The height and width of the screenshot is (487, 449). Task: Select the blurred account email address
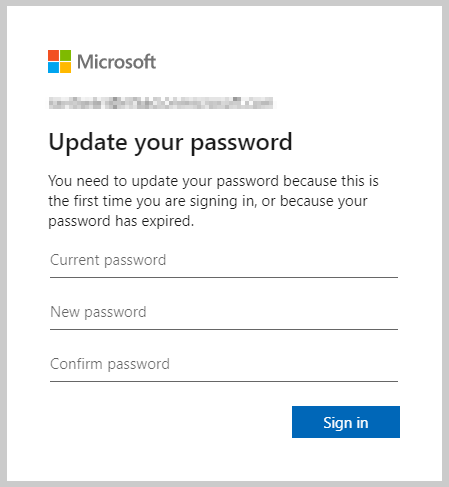click(161, 103)
